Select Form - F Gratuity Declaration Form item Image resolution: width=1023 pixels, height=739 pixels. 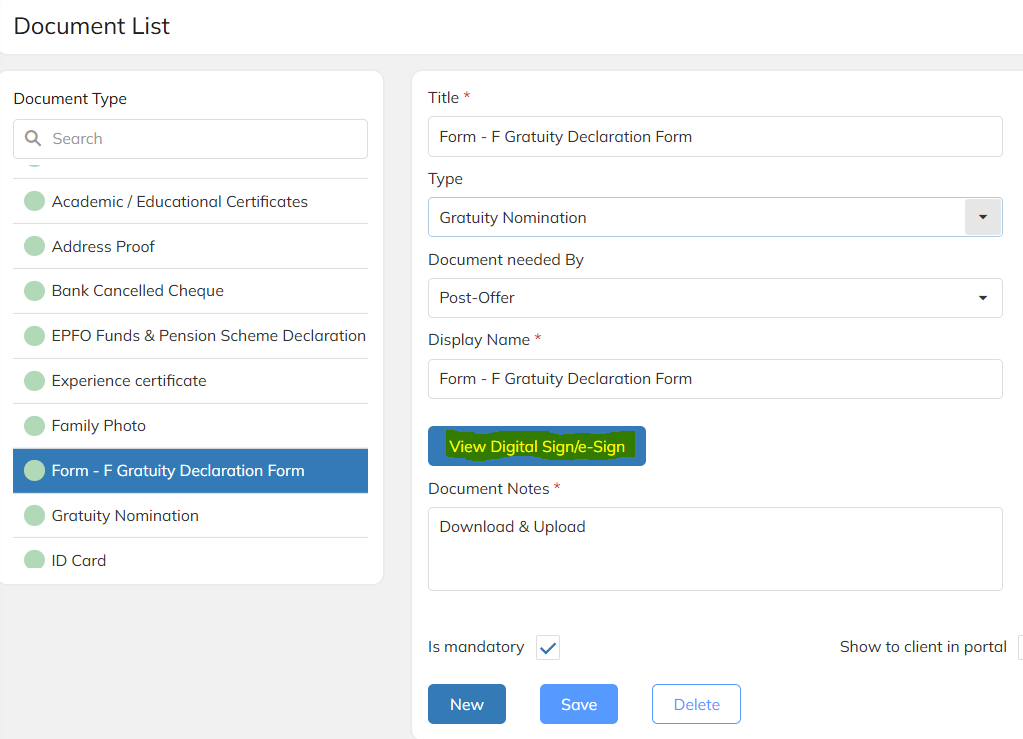pos(178,471)
